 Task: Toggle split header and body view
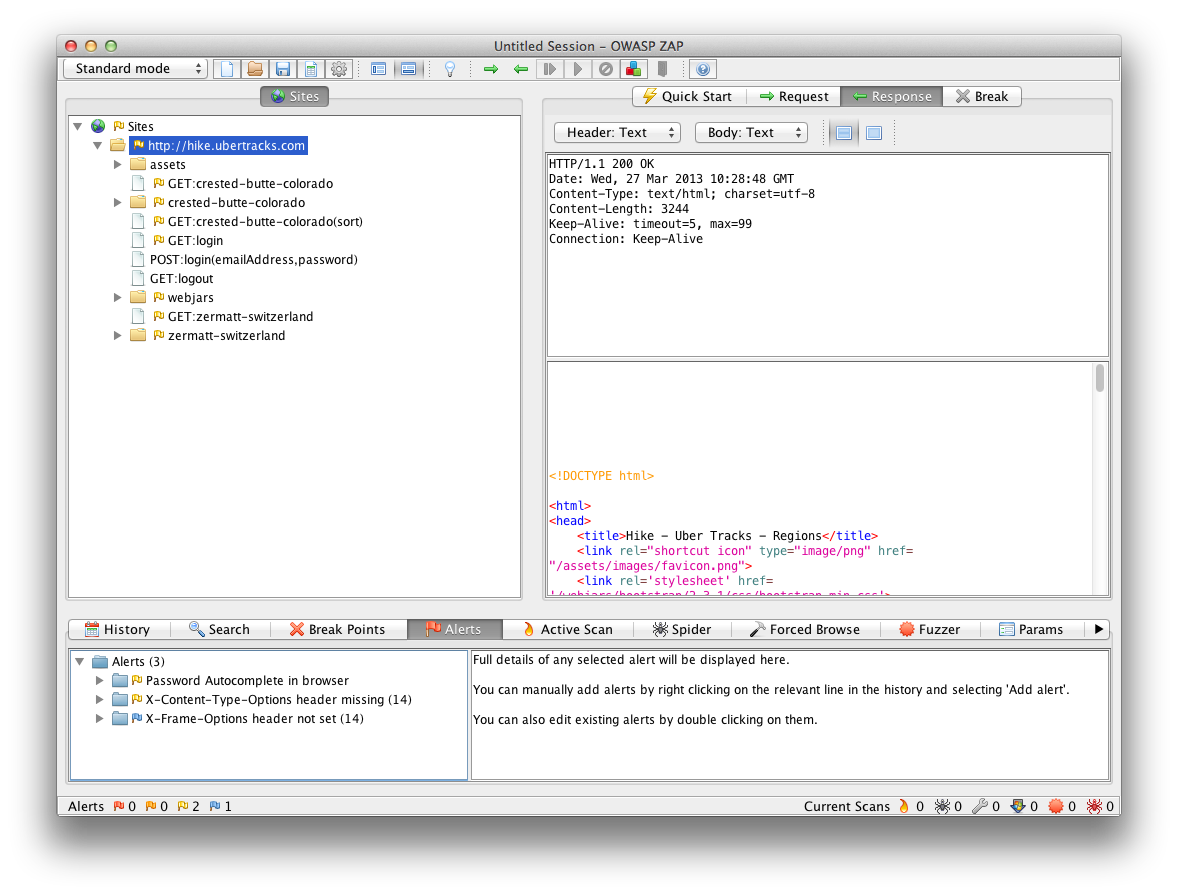click(843, 133)
